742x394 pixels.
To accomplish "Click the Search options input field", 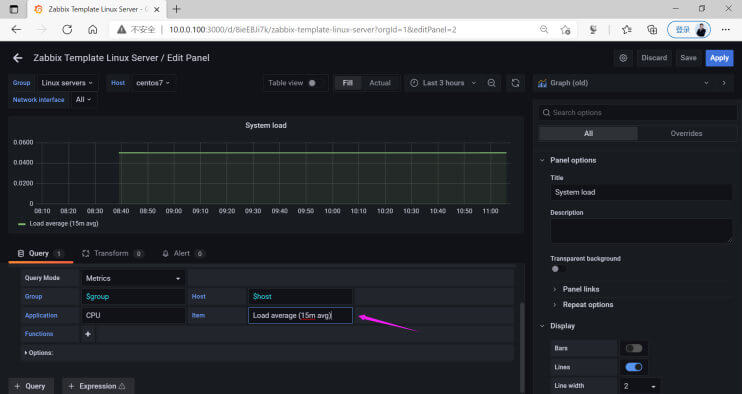I will (x=637, y=113).
